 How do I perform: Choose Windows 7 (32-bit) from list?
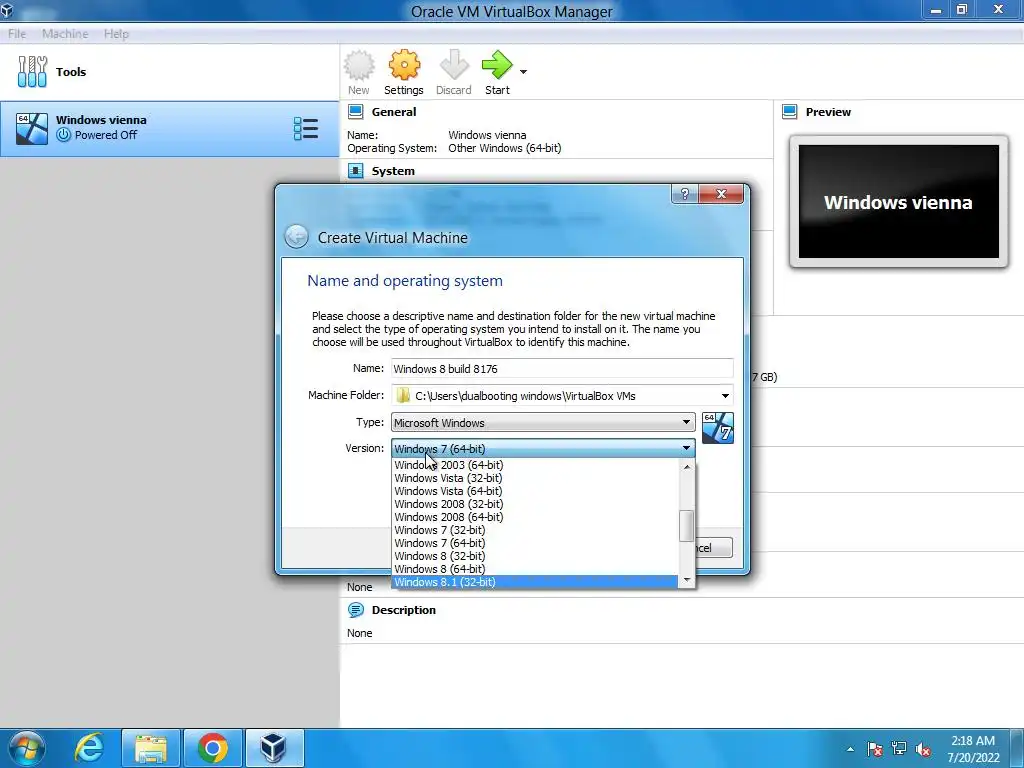(534, 530)
